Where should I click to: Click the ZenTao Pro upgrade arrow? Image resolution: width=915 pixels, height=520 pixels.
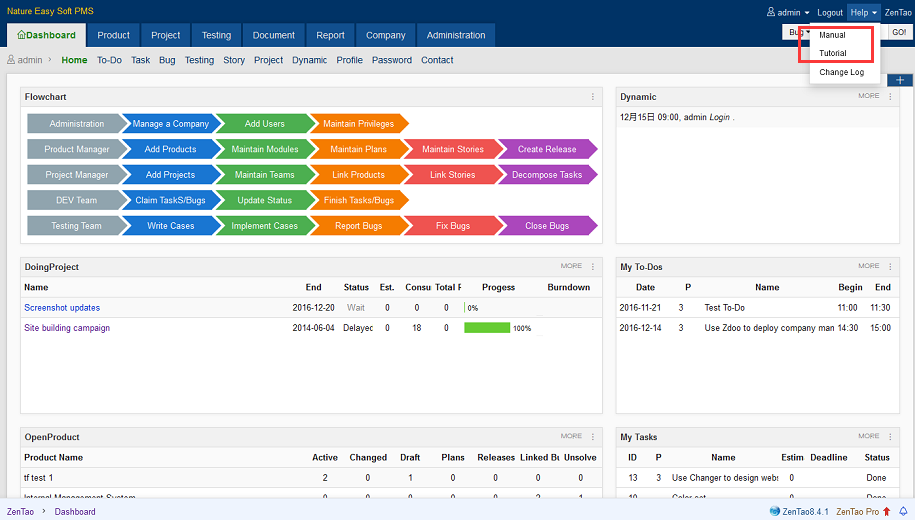click(886, 511)
